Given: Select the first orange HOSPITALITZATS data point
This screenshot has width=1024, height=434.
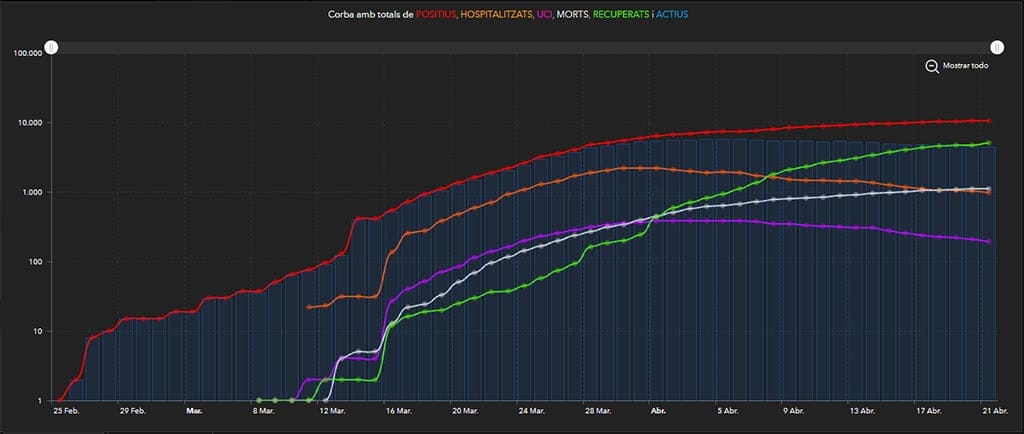Looking at the screenshot, I should pos(309,307).
